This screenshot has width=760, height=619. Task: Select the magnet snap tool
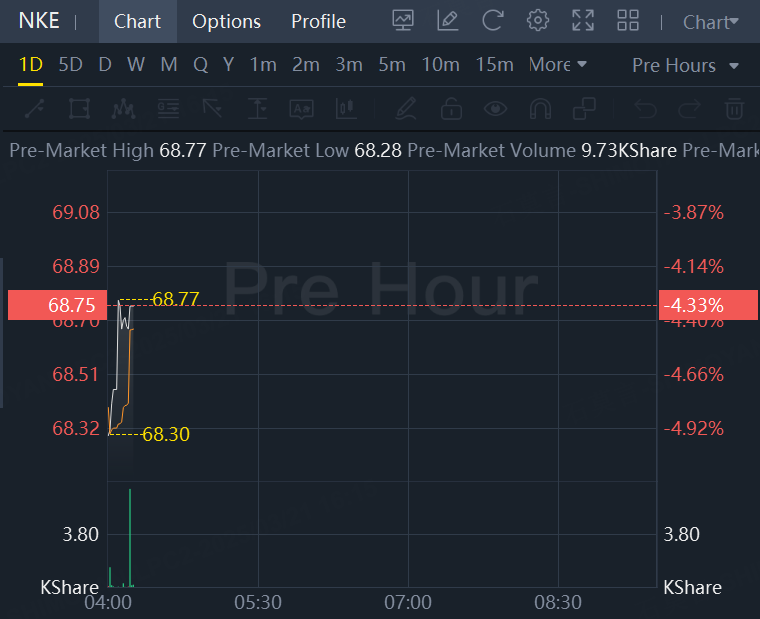click(x=540, y=108)
